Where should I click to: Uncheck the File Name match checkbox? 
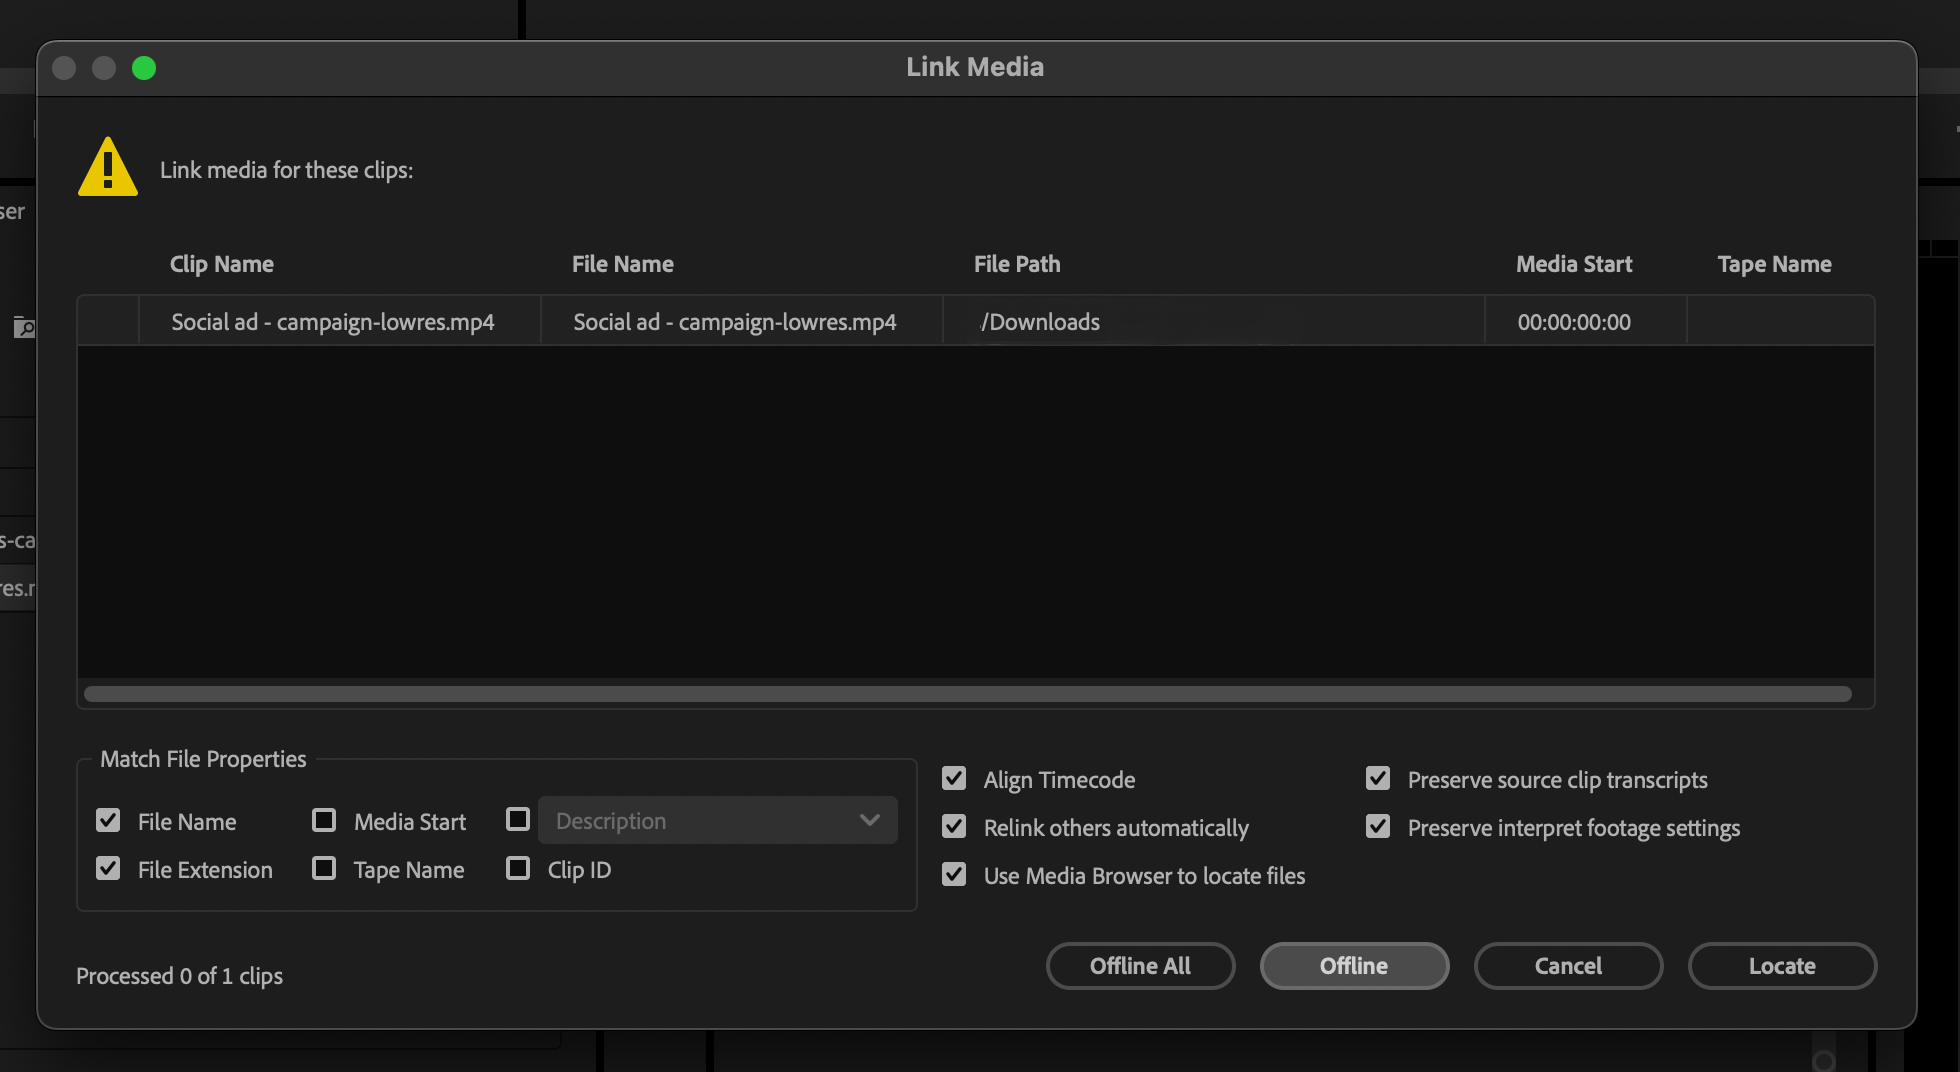coord(108,821)
